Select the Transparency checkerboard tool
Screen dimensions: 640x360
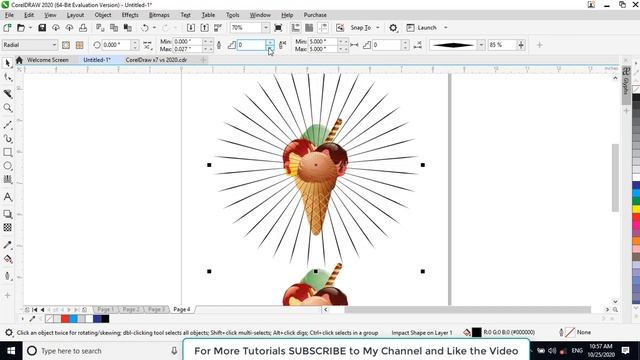click(x=7, y=227)
